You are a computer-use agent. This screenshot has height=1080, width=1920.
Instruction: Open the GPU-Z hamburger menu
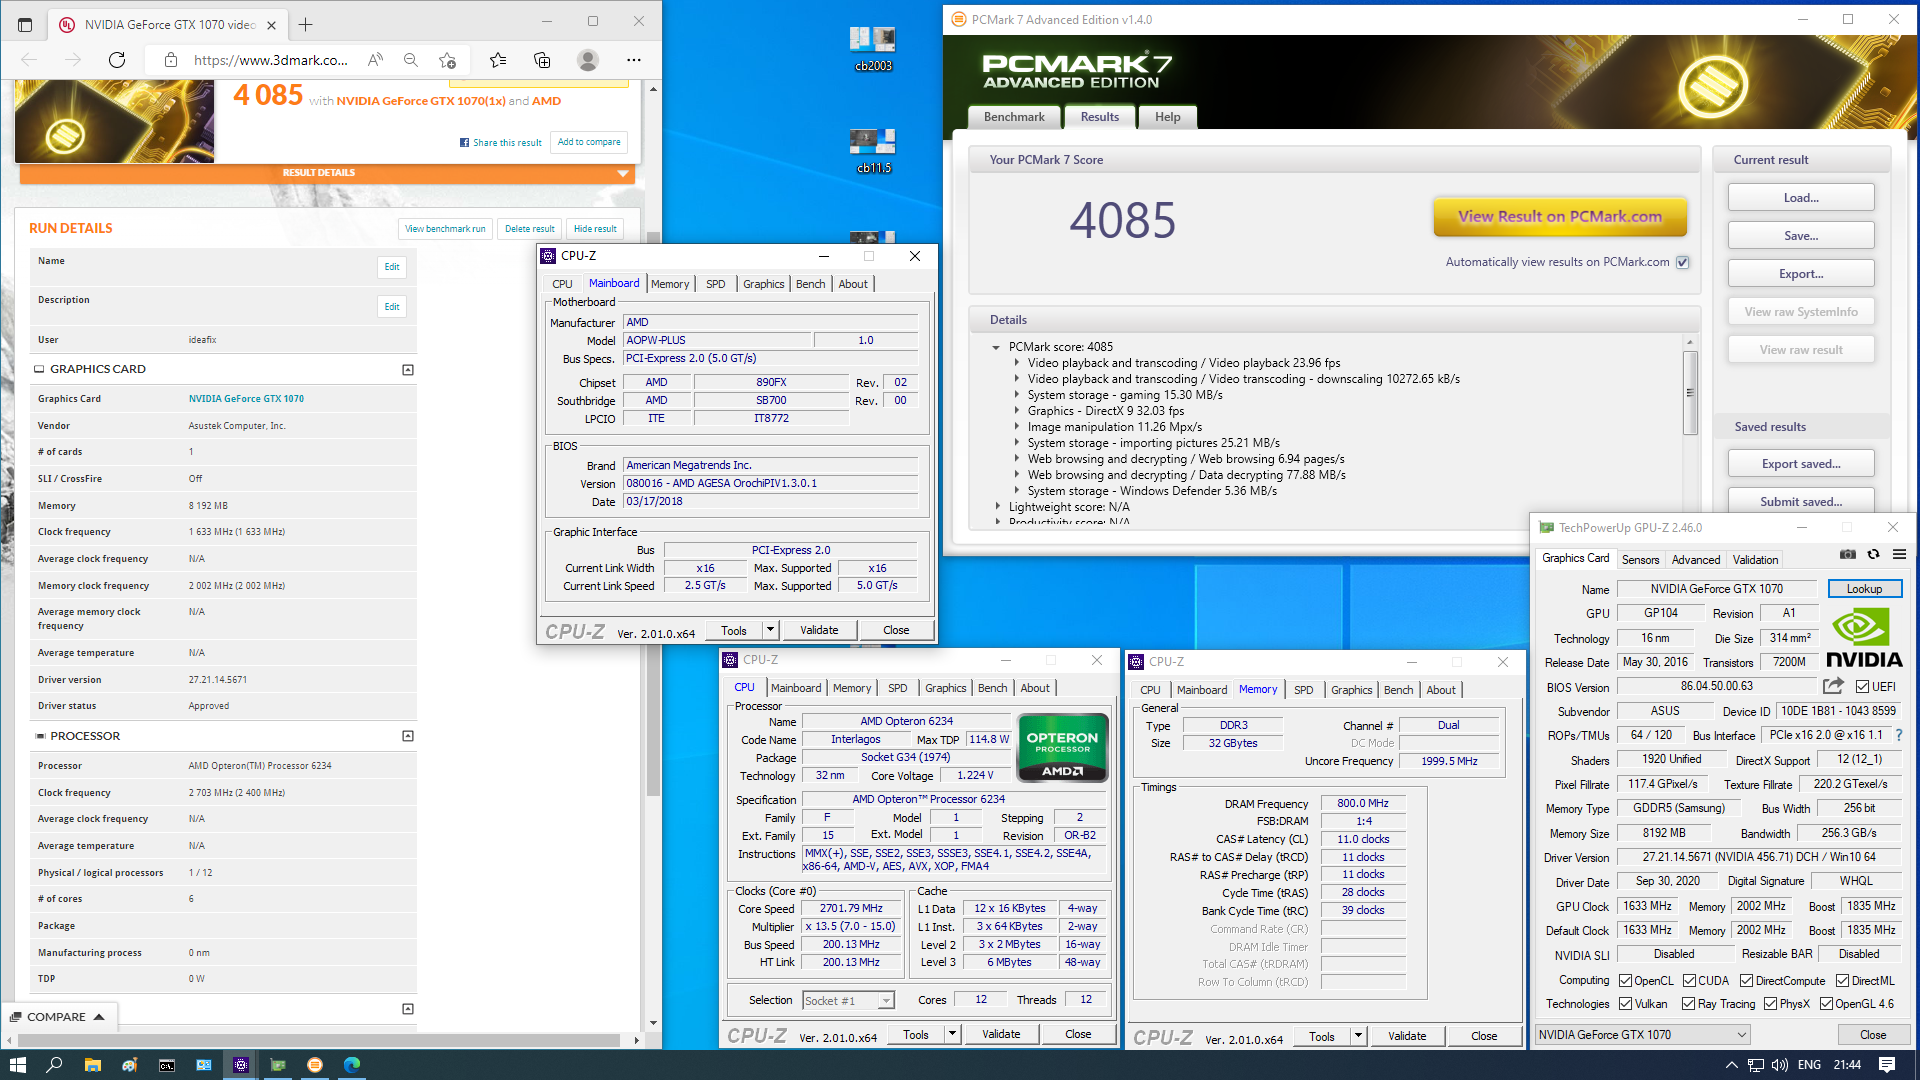pos(1899,555)
